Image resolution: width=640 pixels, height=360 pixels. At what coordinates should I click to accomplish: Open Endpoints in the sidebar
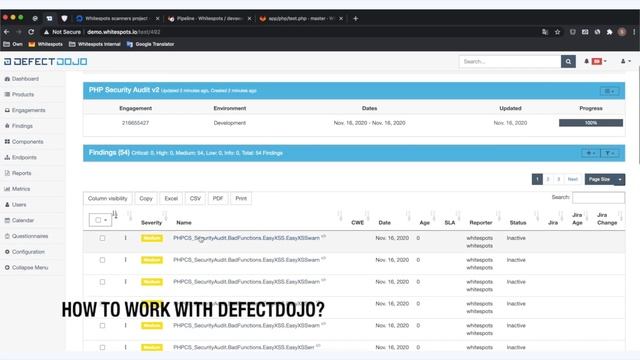tap(20, 157)
